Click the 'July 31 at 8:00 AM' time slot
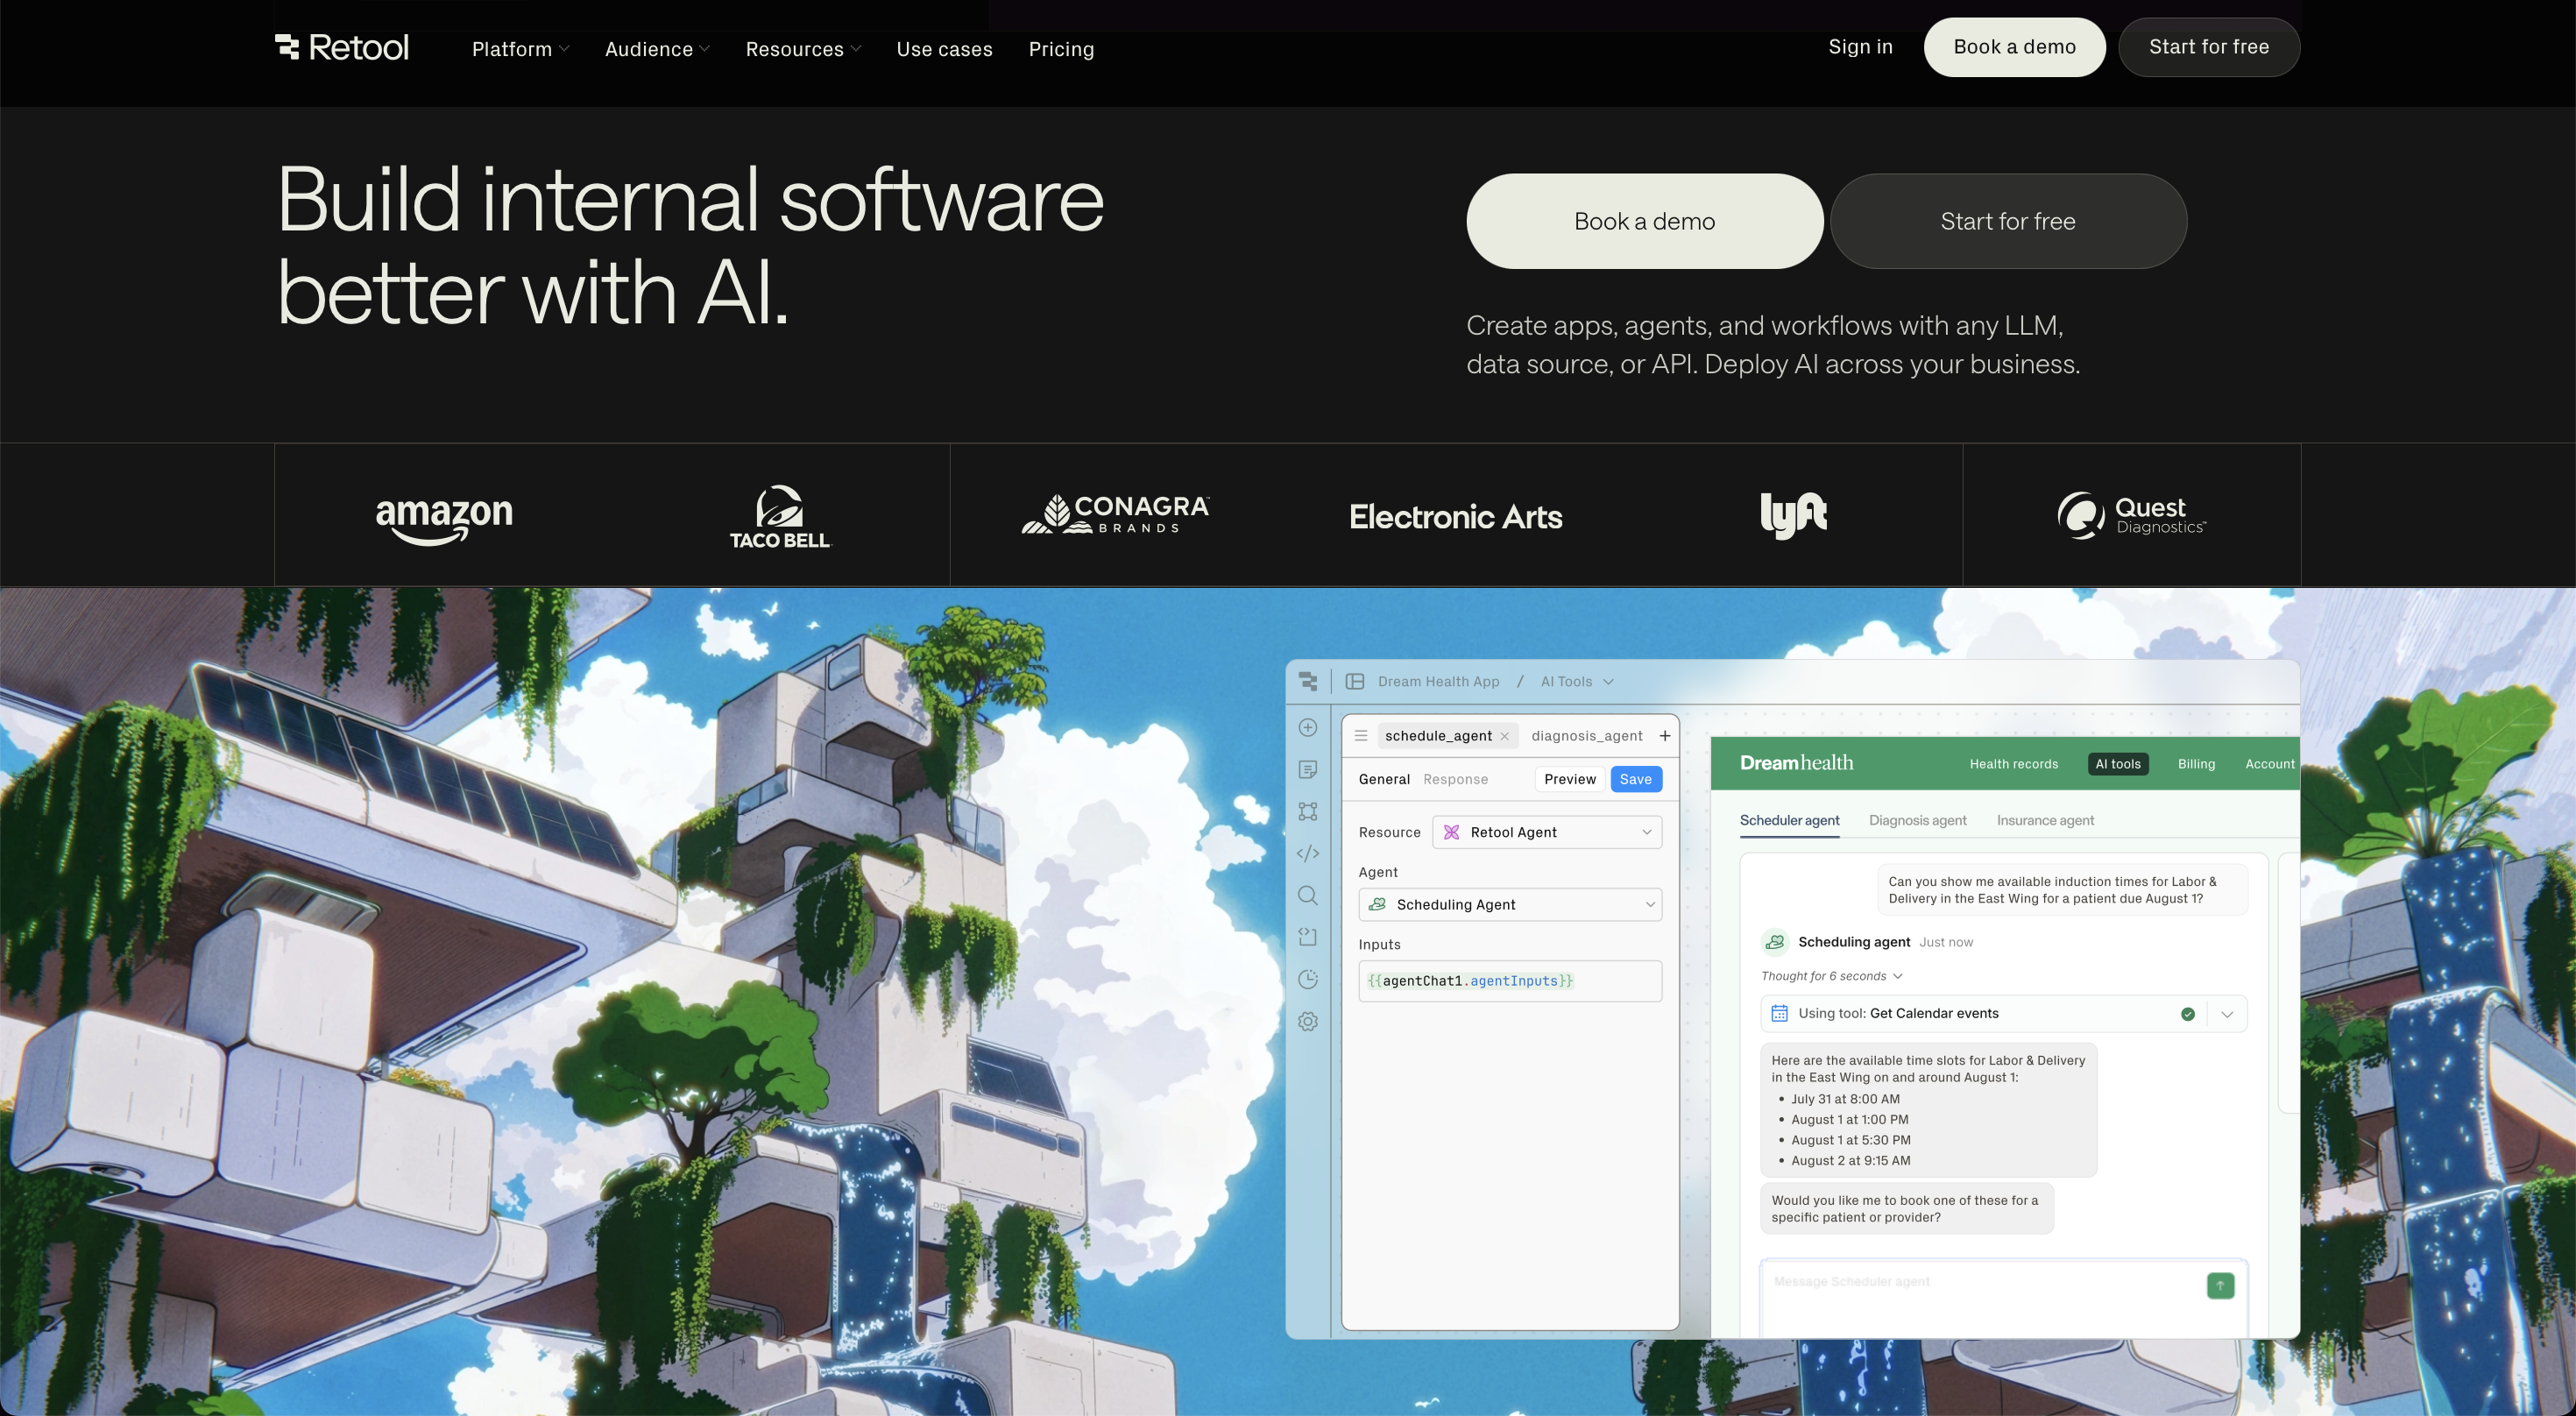Image resolution: width=2576 pixels, height=1416 pixels. coord(1845,1099)
